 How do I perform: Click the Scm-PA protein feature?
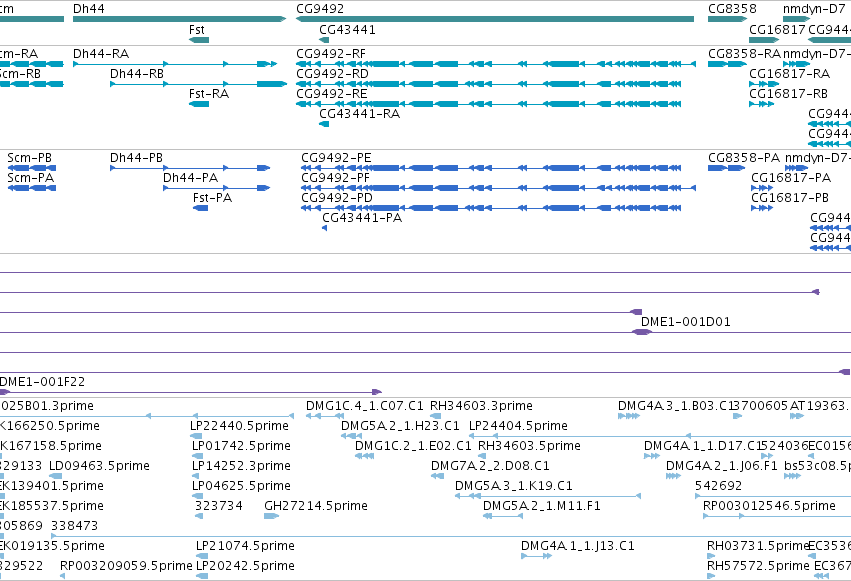tap(31, 188)
